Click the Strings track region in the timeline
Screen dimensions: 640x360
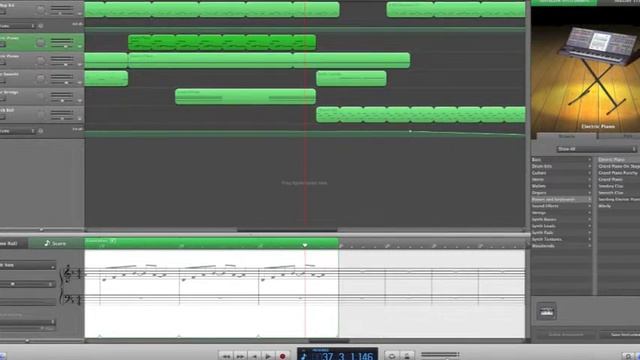[245, 97]
